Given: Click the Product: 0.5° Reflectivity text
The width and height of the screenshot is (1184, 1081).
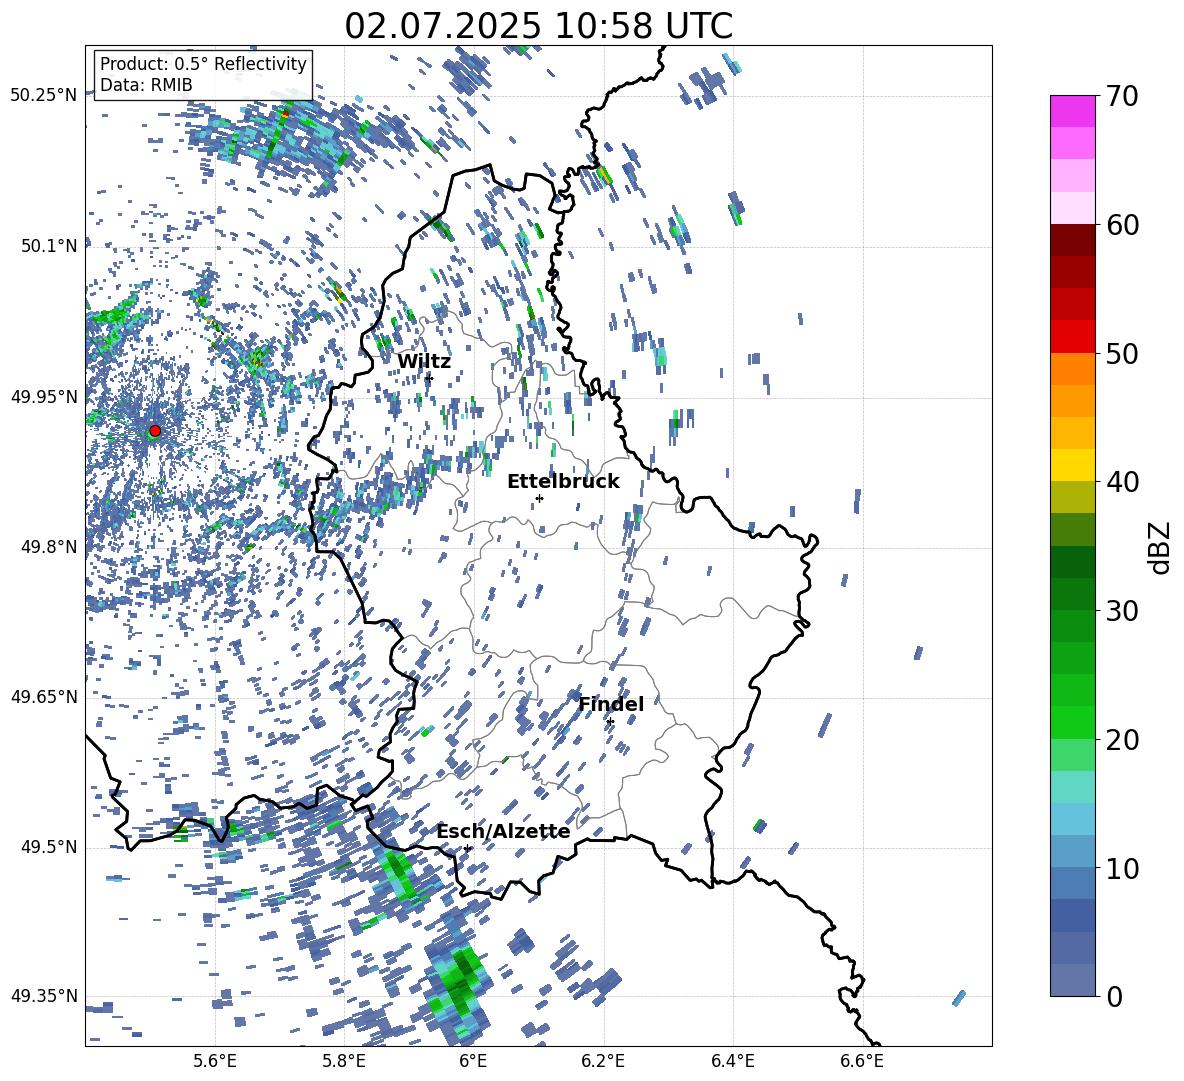Looking at the screenshot, I should coord(203,64).
